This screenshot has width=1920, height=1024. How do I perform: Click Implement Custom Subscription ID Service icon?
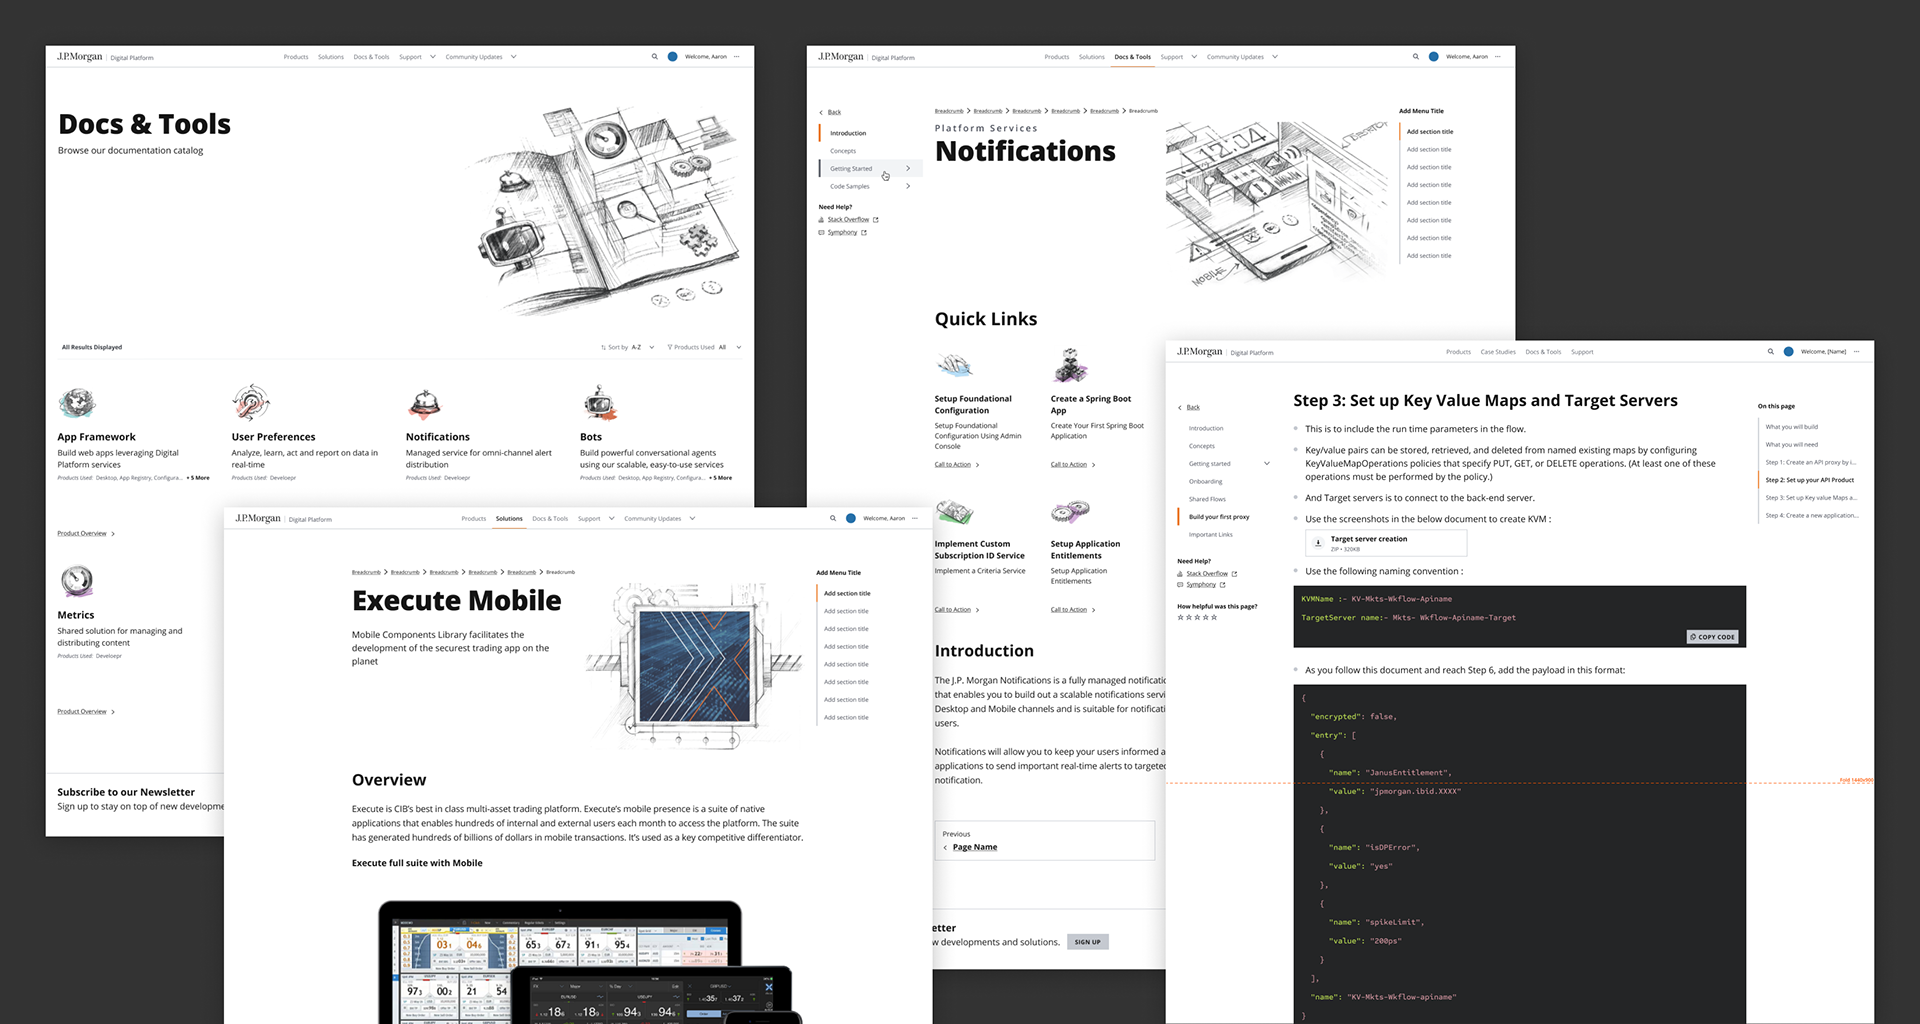point(955,512)
